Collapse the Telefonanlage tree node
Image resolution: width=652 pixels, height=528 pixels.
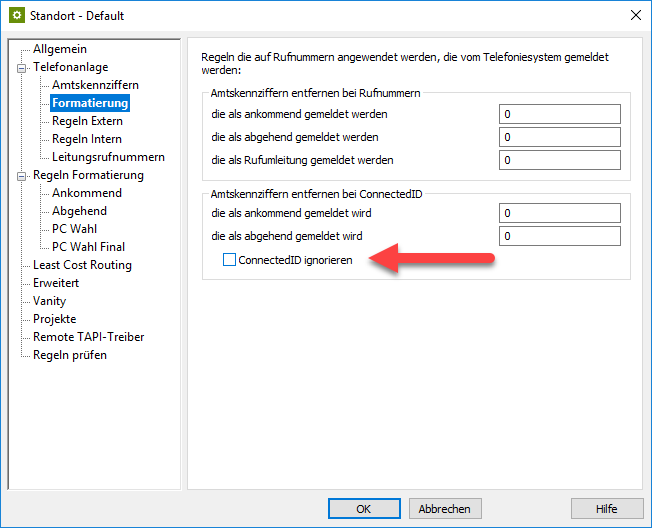(21, 68)
